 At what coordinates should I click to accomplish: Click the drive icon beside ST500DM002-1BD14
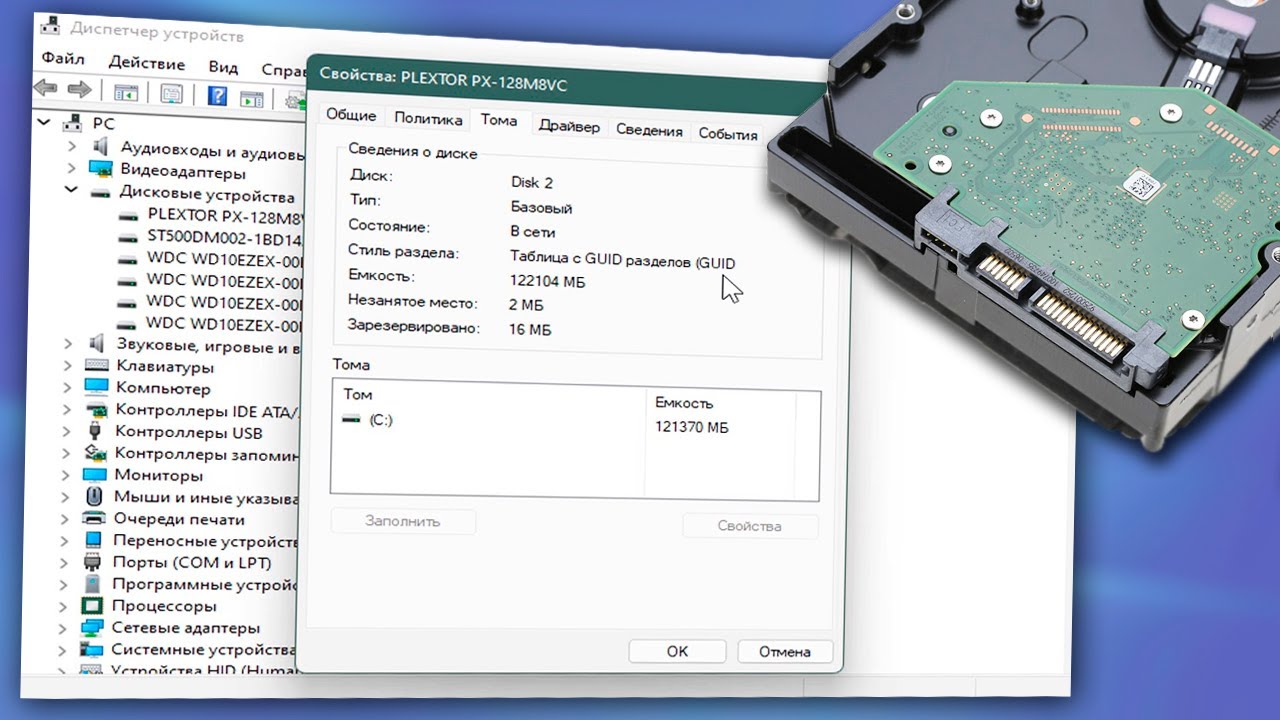(x=128, y=238)
